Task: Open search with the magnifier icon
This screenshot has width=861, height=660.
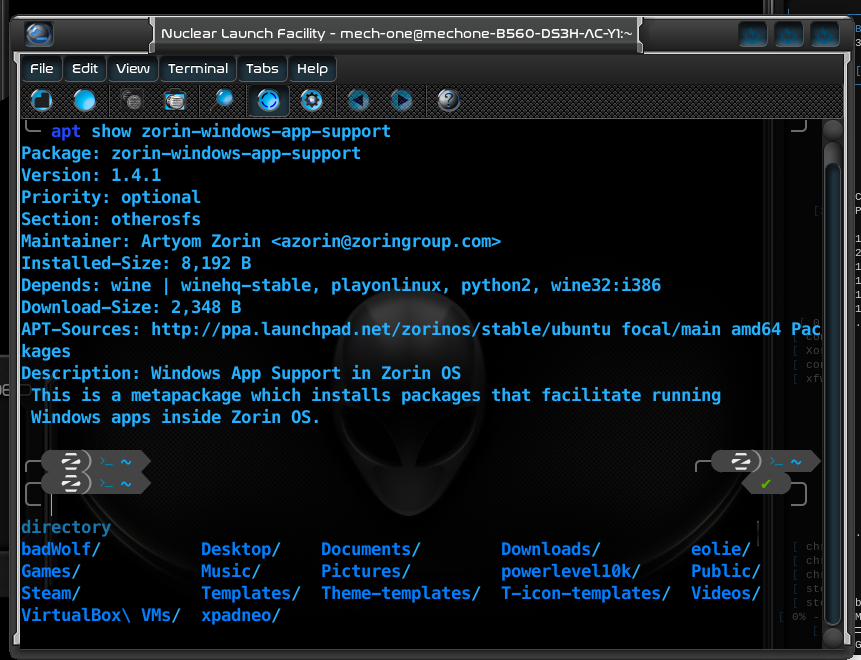Action: click(223, 100)
